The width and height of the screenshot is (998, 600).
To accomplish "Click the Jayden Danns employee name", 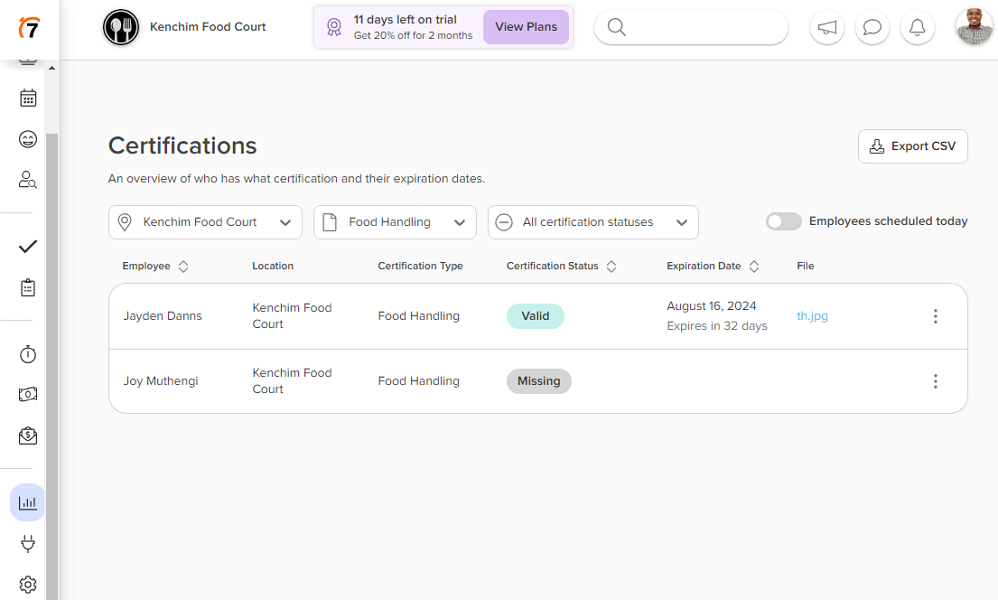I will coord(162,316).
